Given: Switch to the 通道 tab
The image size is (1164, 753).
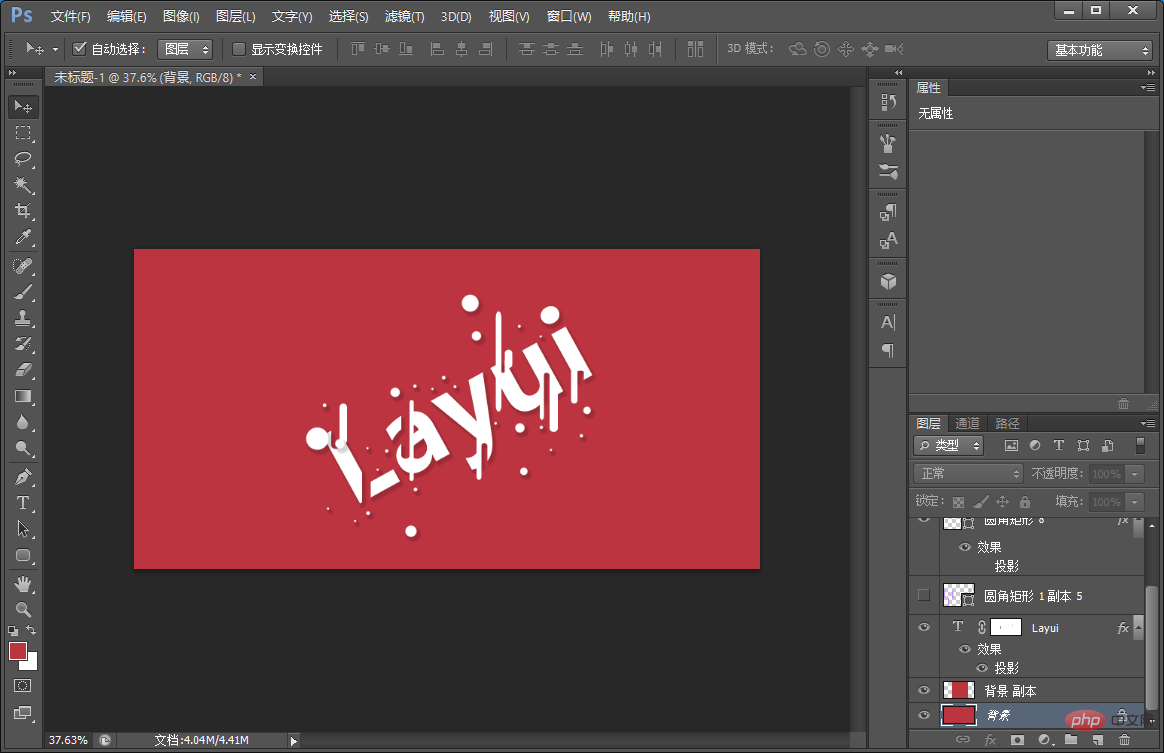Looking at the screenshot, I should [967, 423].
